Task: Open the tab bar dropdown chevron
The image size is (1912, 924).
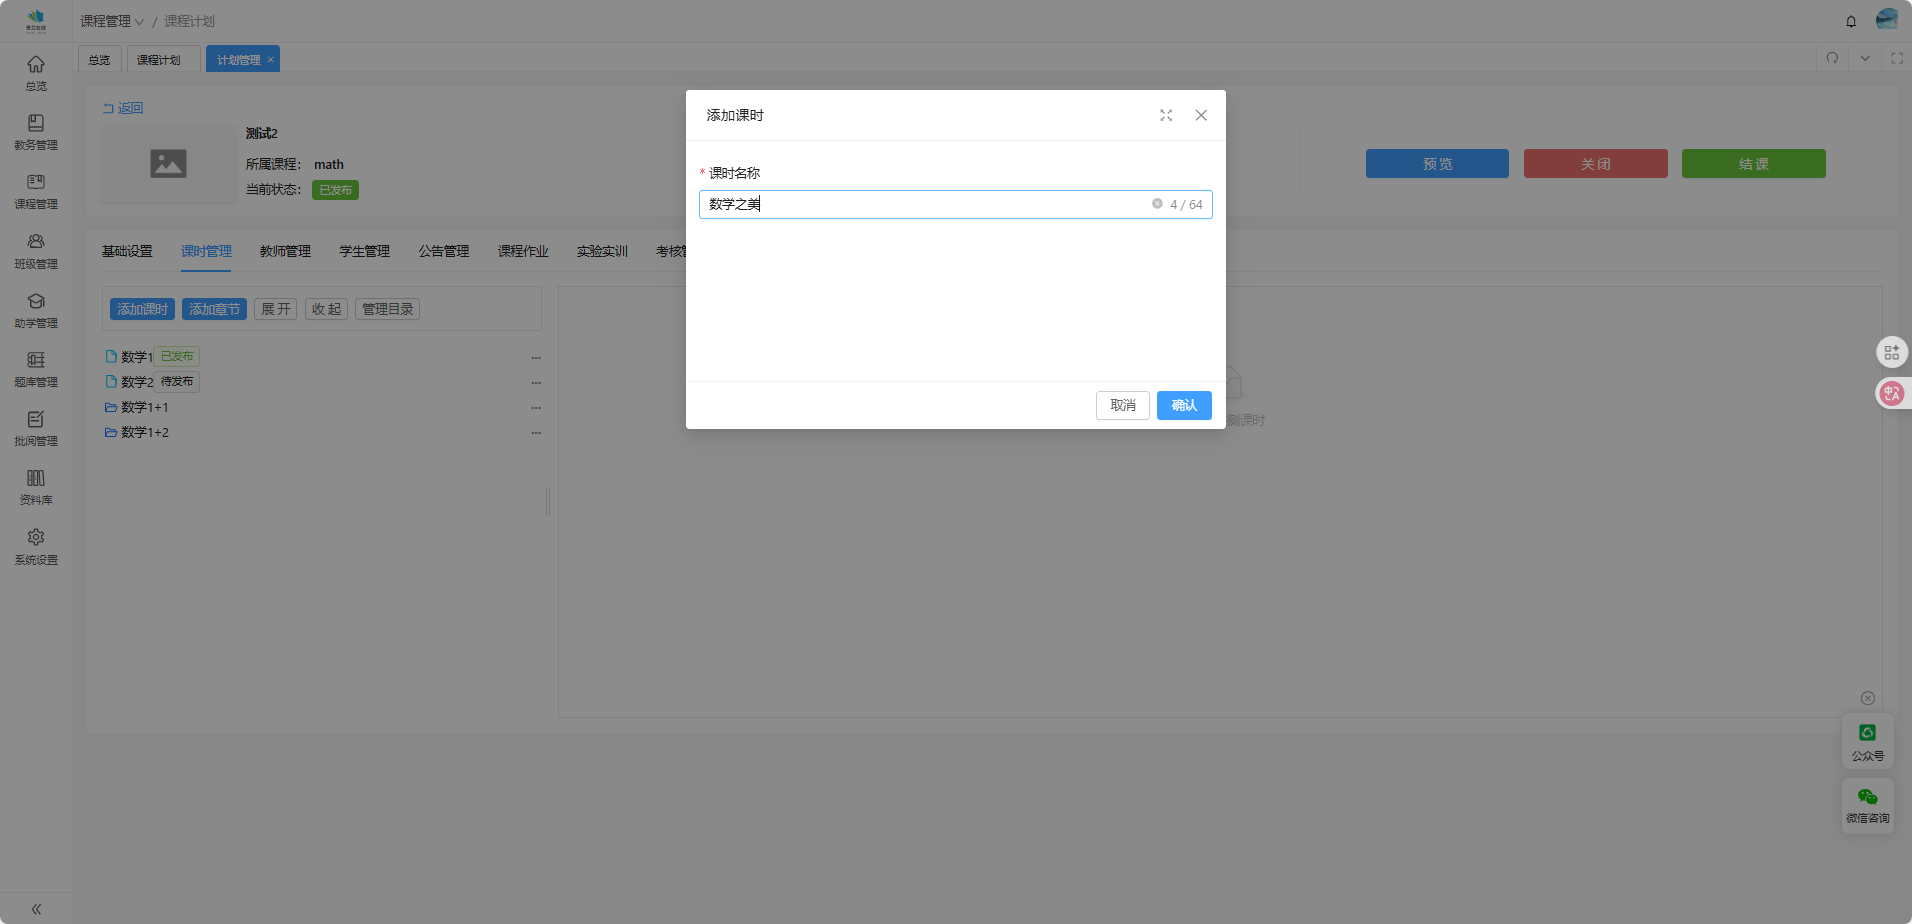Action: (x=1865, y=58)
